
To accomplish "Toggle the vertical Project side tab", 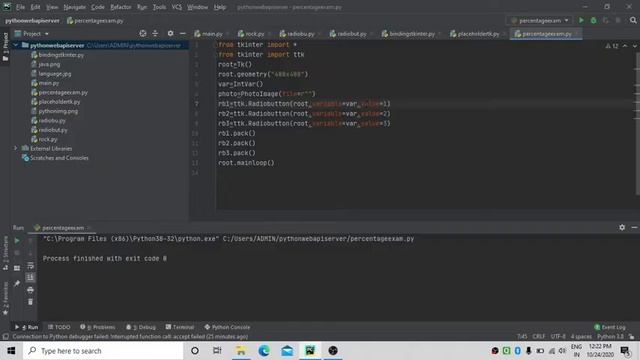I will pos(5,47).
